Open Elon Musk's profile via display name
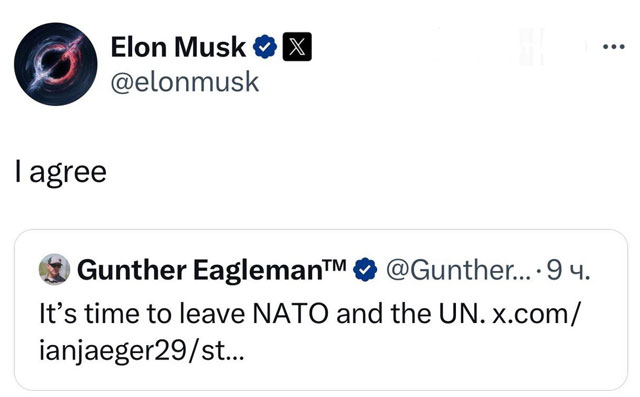Screen dimensions: 640x397 [178, 47]
